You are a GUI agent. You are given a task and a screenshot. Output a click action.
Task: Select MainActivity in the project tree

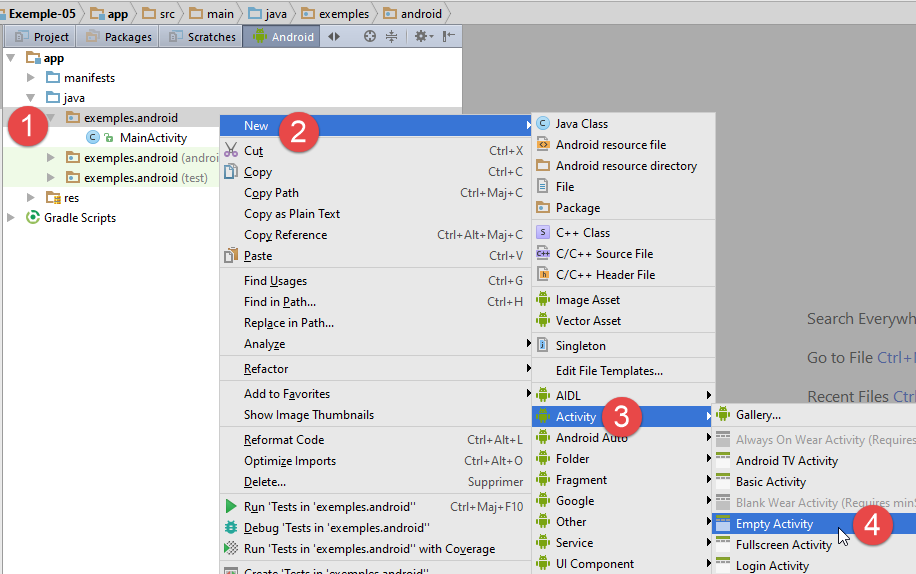(153, 138)
